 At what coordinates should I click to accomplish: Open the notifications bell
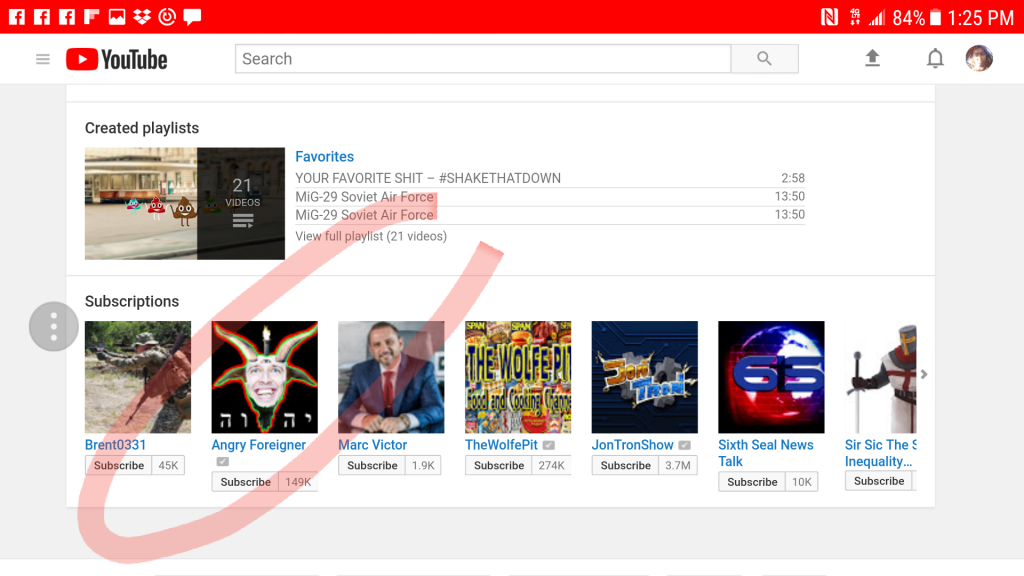(x=935, y=59)
